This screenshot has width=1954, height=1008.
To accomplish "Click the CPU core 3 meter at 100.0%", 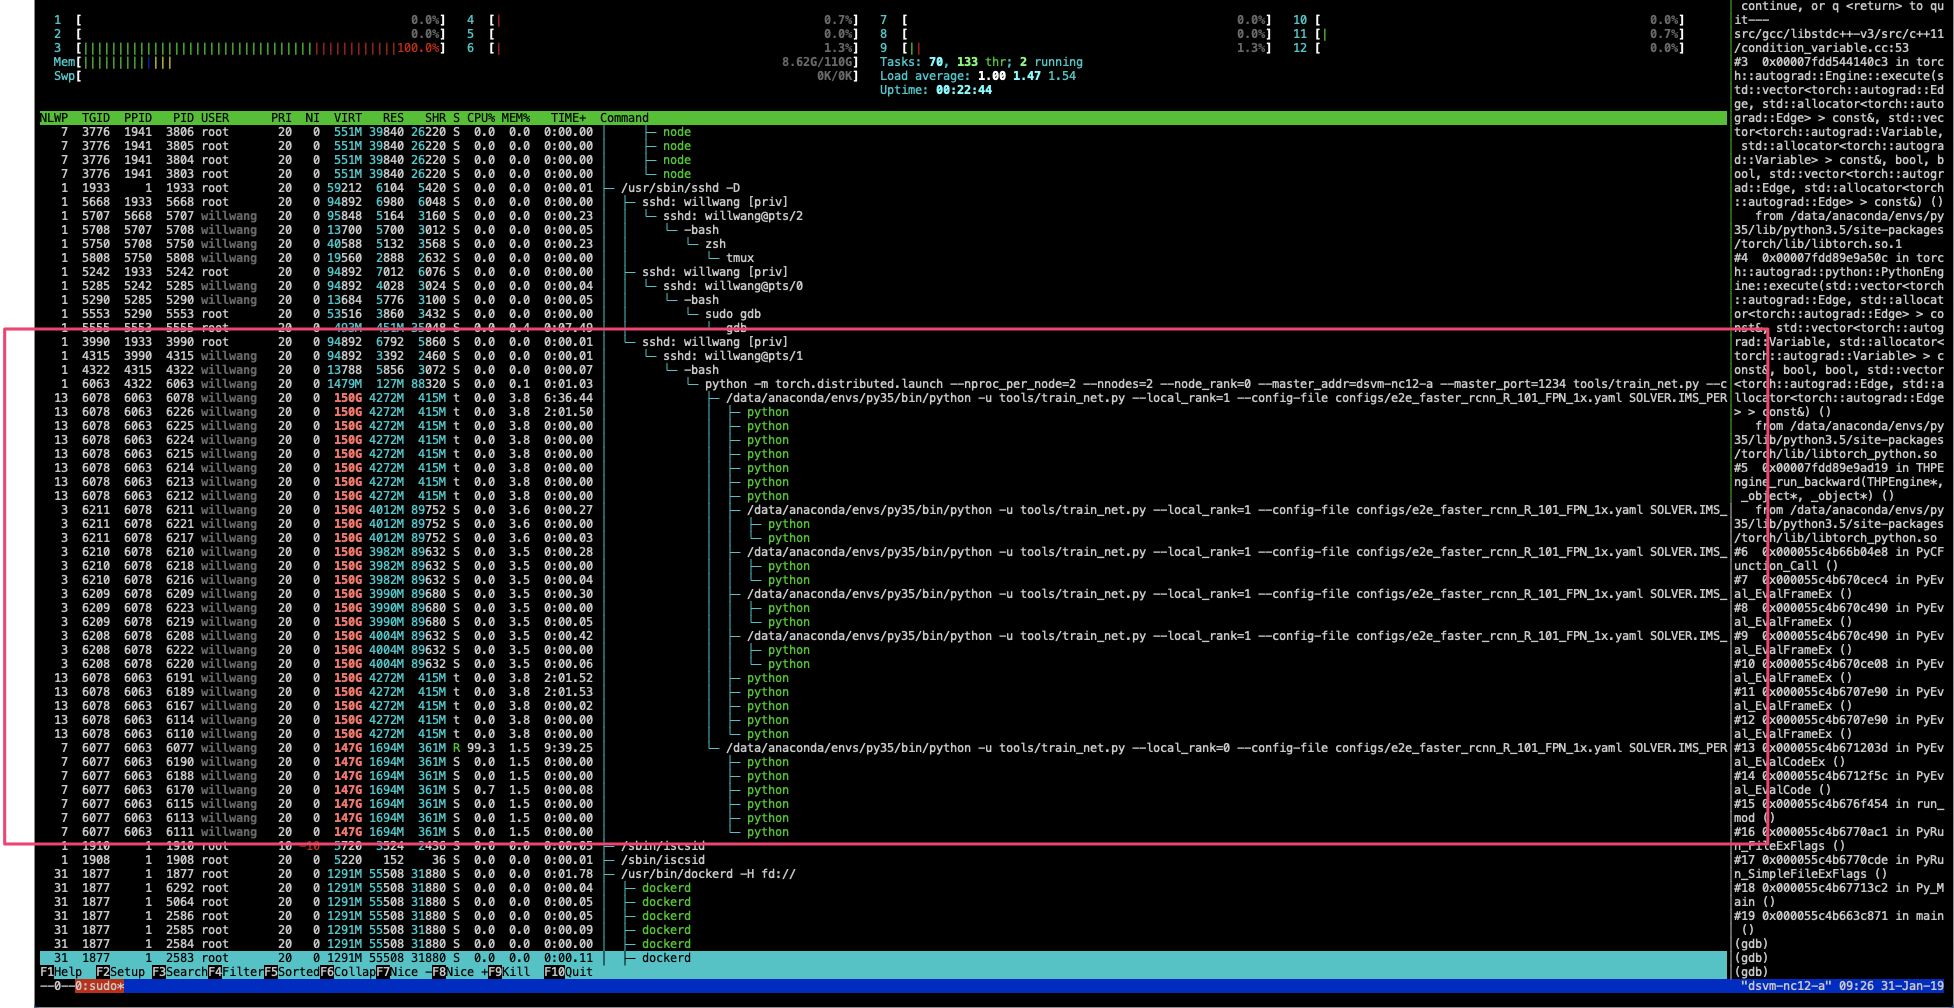I will pos(250,47).
